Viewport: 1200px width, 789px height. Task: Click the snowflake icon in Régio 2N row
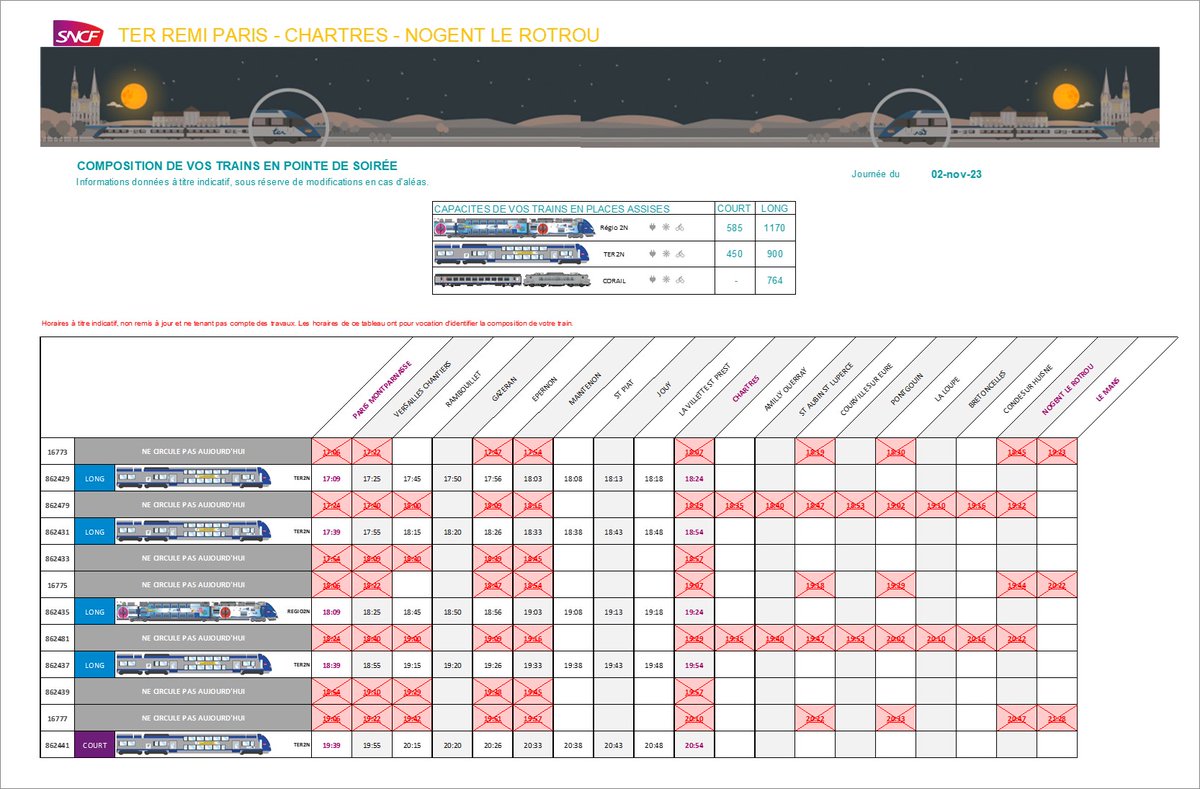(665, 227)
